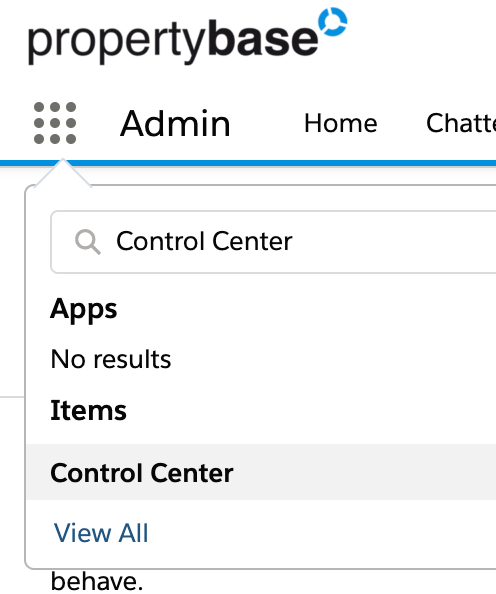Click the Apps section heading
This screenshot has width=496, height=594.
84,310
